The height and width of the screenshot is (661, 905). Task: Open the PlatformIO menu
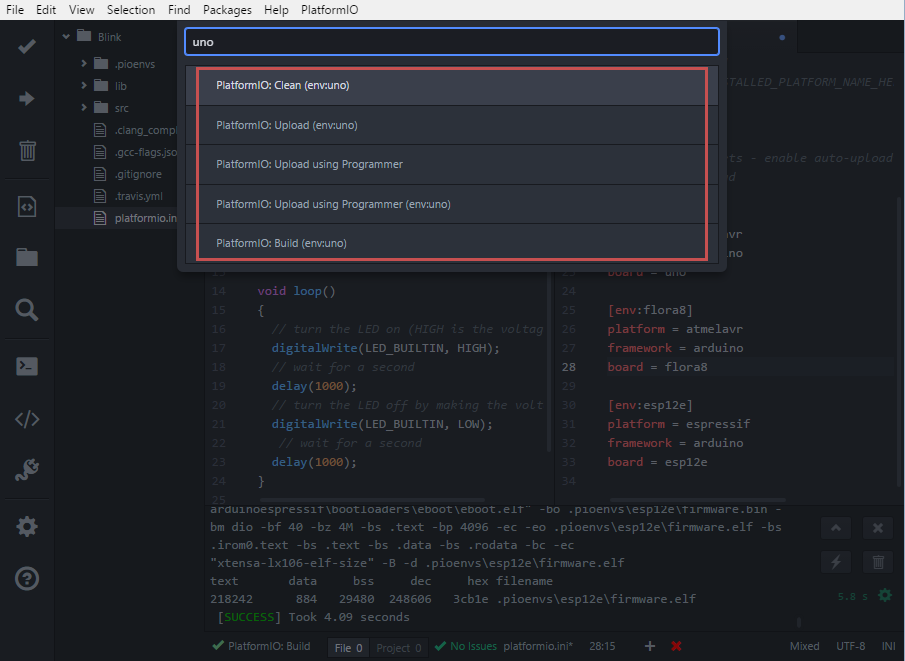coord(329,10)
